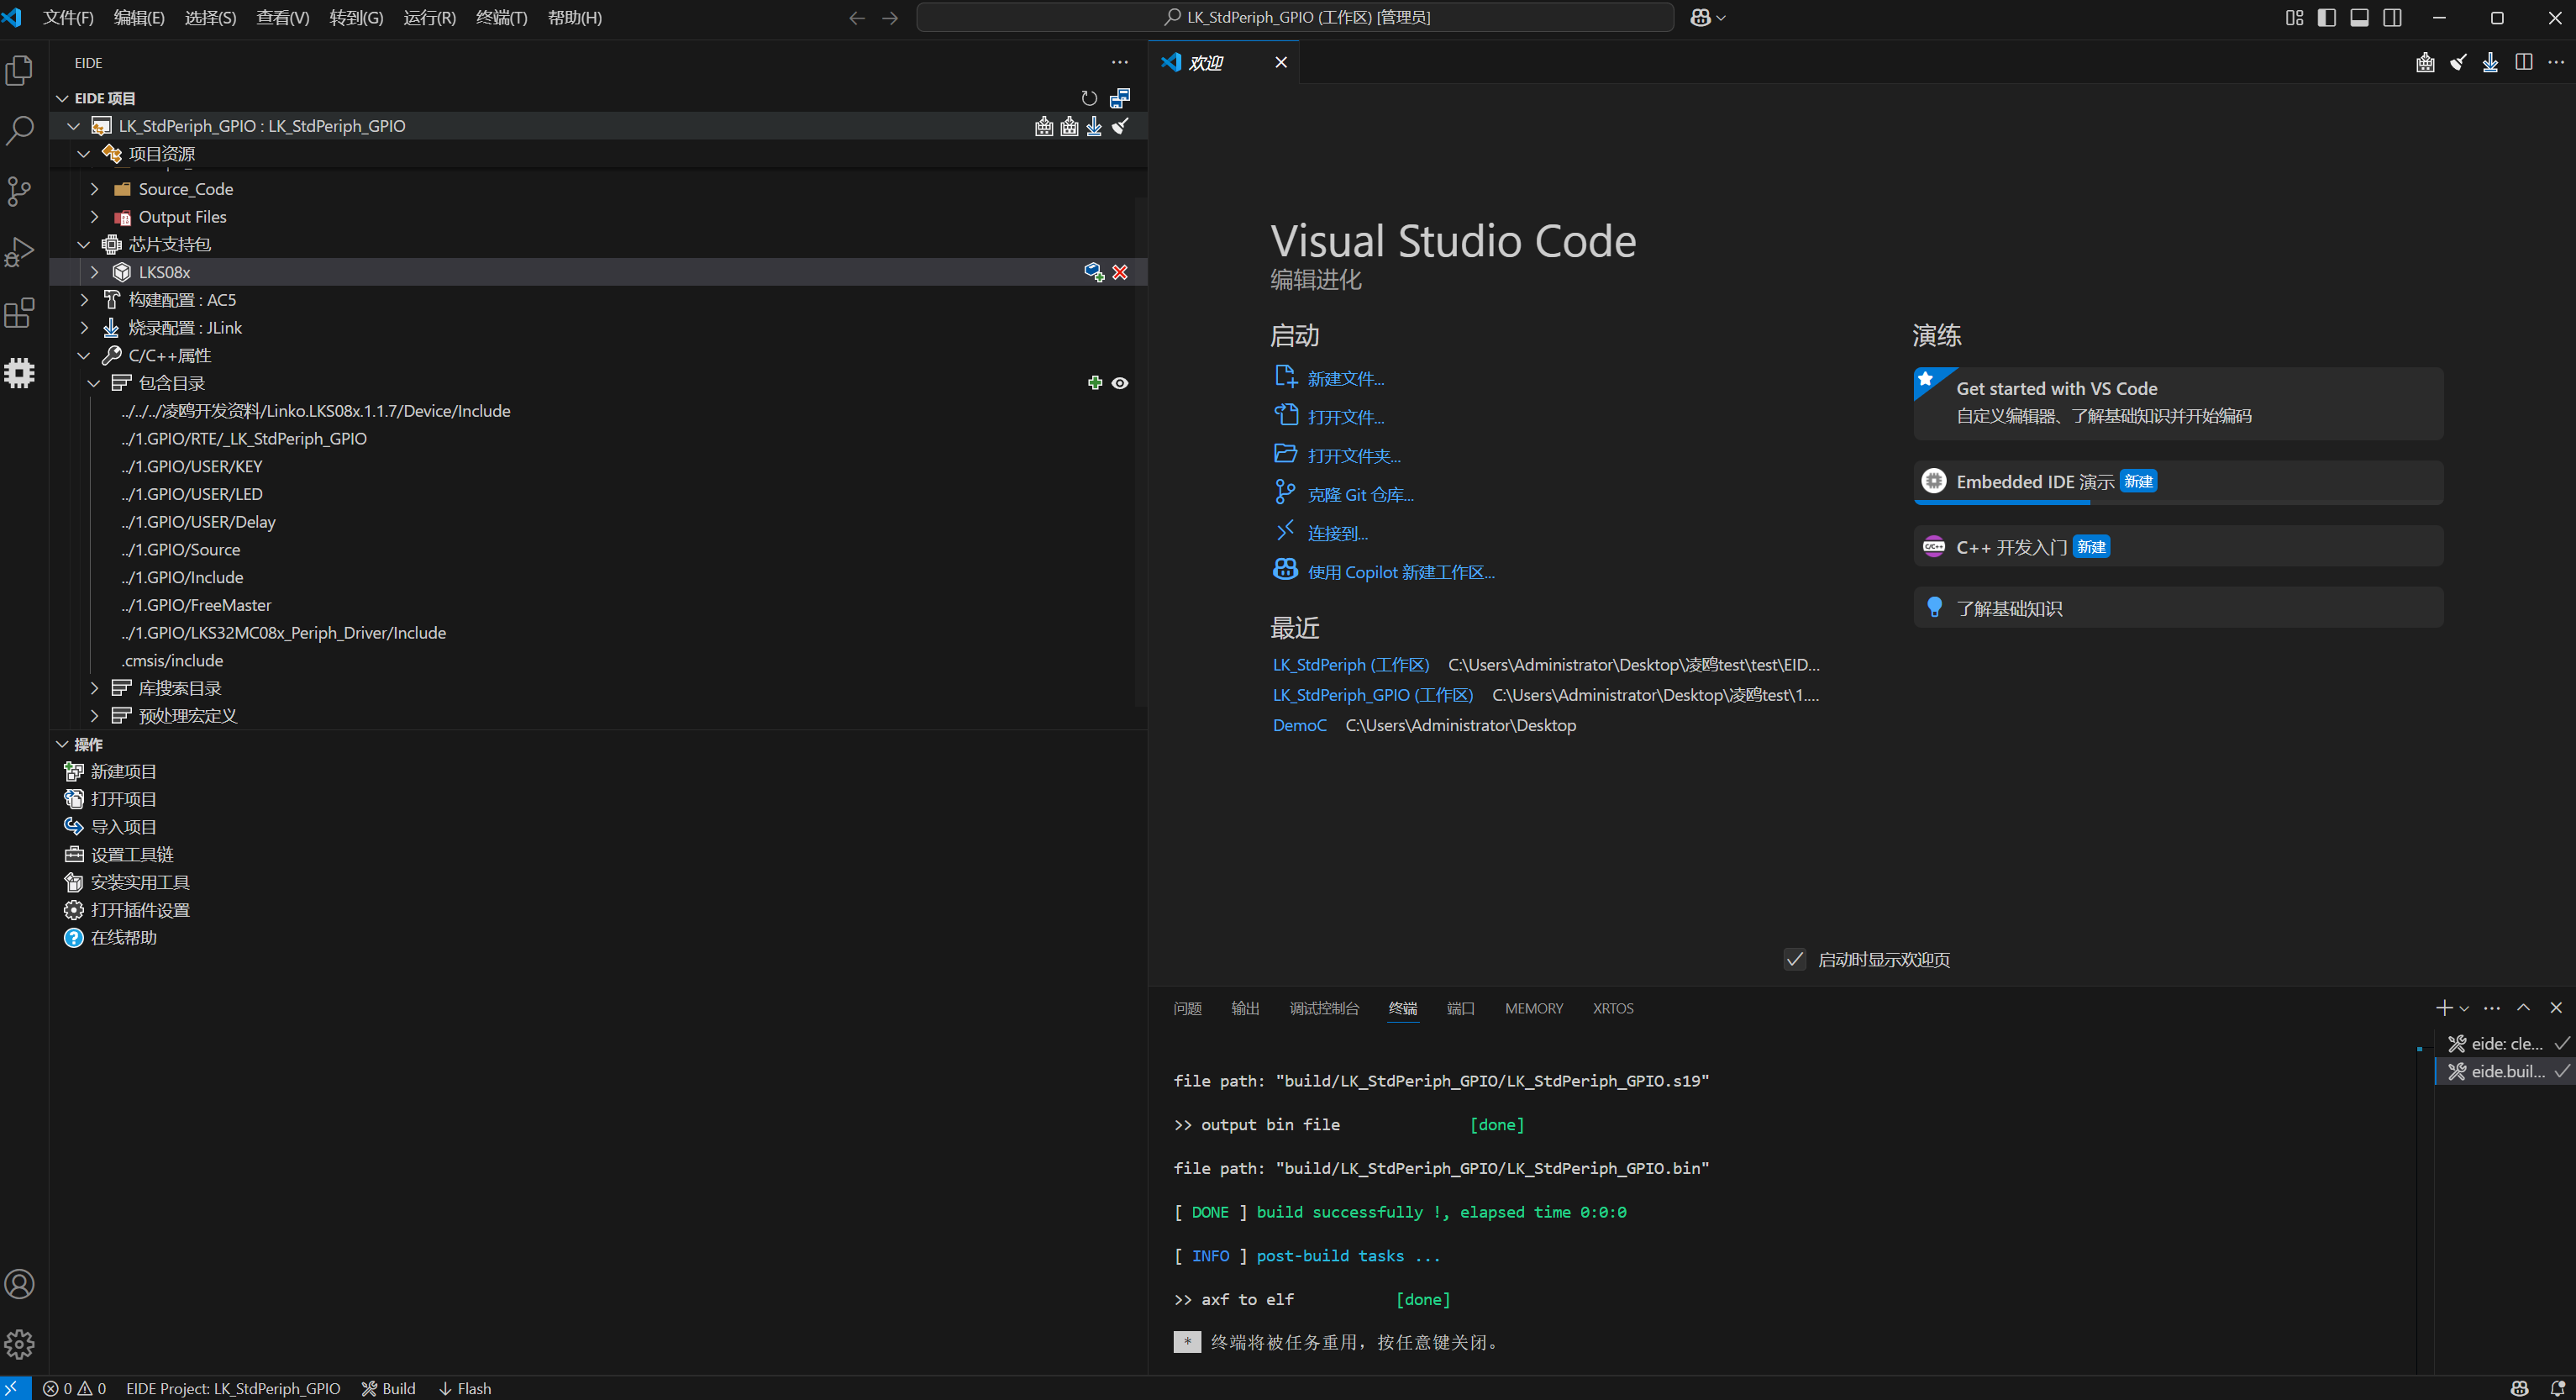Add a new include directory with green plus
This screenshot has height=1400, width=2576.
tap(1094, 383)
